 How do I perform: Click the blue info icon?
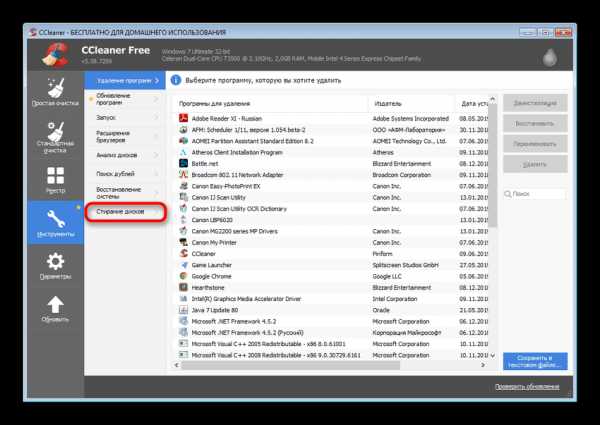[176, 80]
